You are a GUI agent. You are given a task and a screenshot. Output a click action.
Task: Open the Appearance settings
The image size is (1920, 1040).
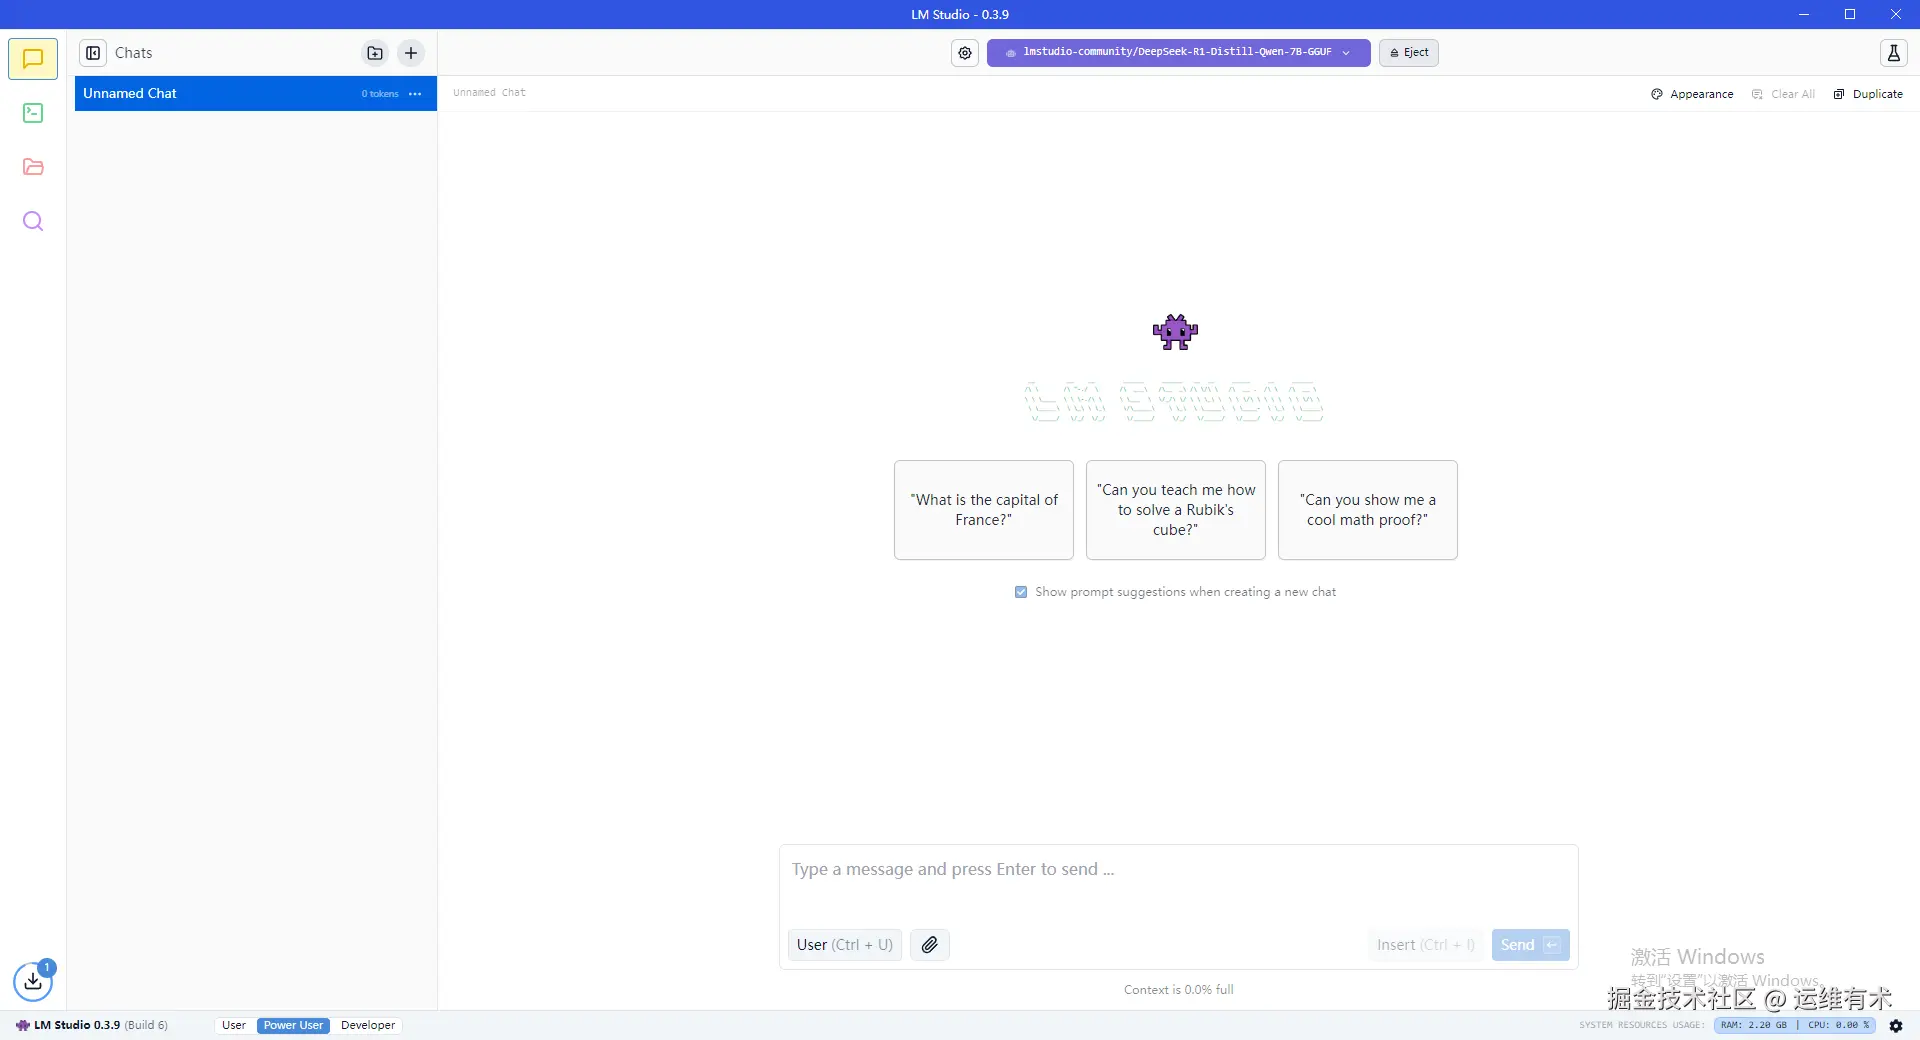coord(1692,93)
